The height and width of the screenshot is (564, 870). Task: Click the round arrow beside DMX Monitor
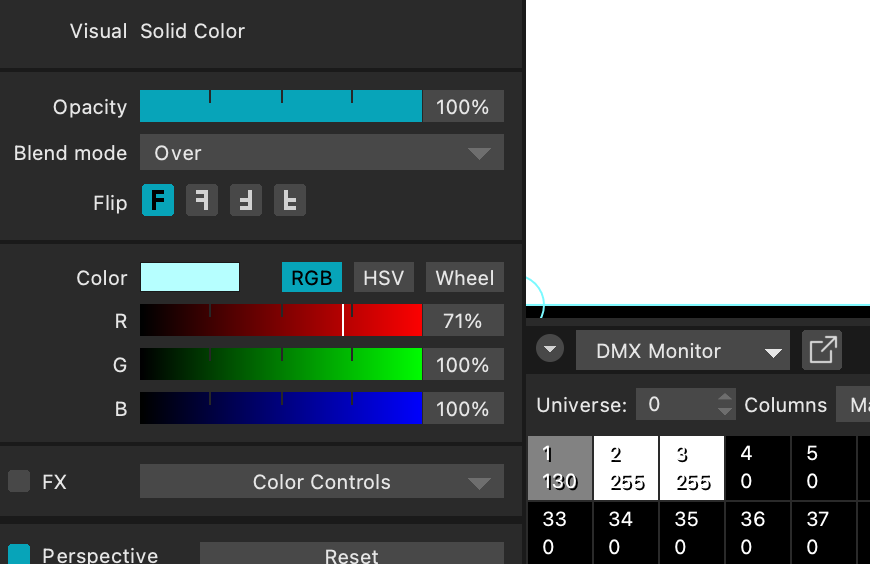550,349
